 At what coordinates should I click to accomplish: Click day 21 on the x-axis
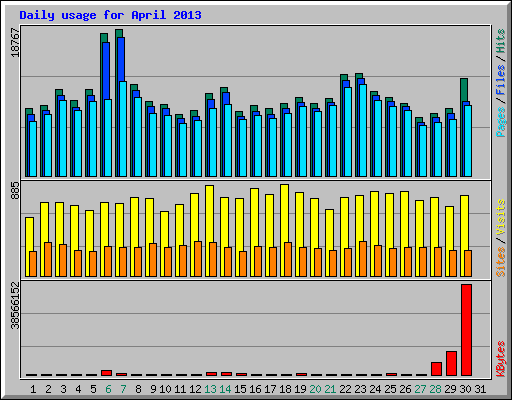click(330, 389)
